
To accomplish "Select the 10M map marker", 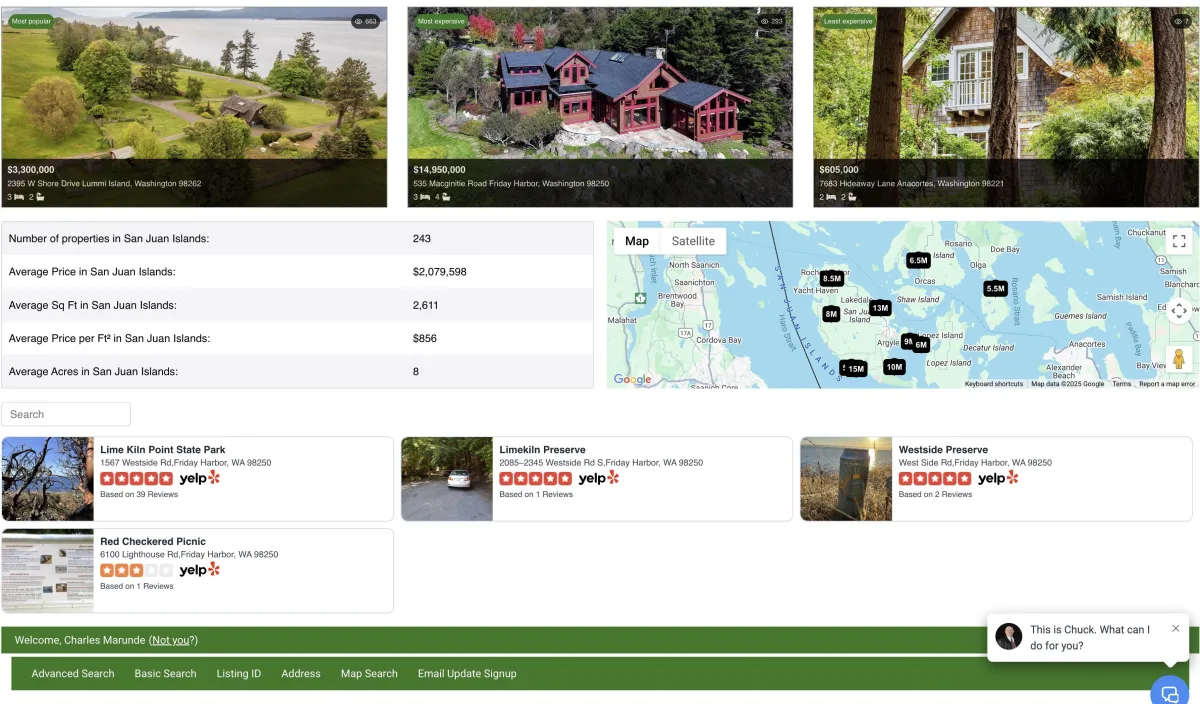I will [x=894, y=367].
